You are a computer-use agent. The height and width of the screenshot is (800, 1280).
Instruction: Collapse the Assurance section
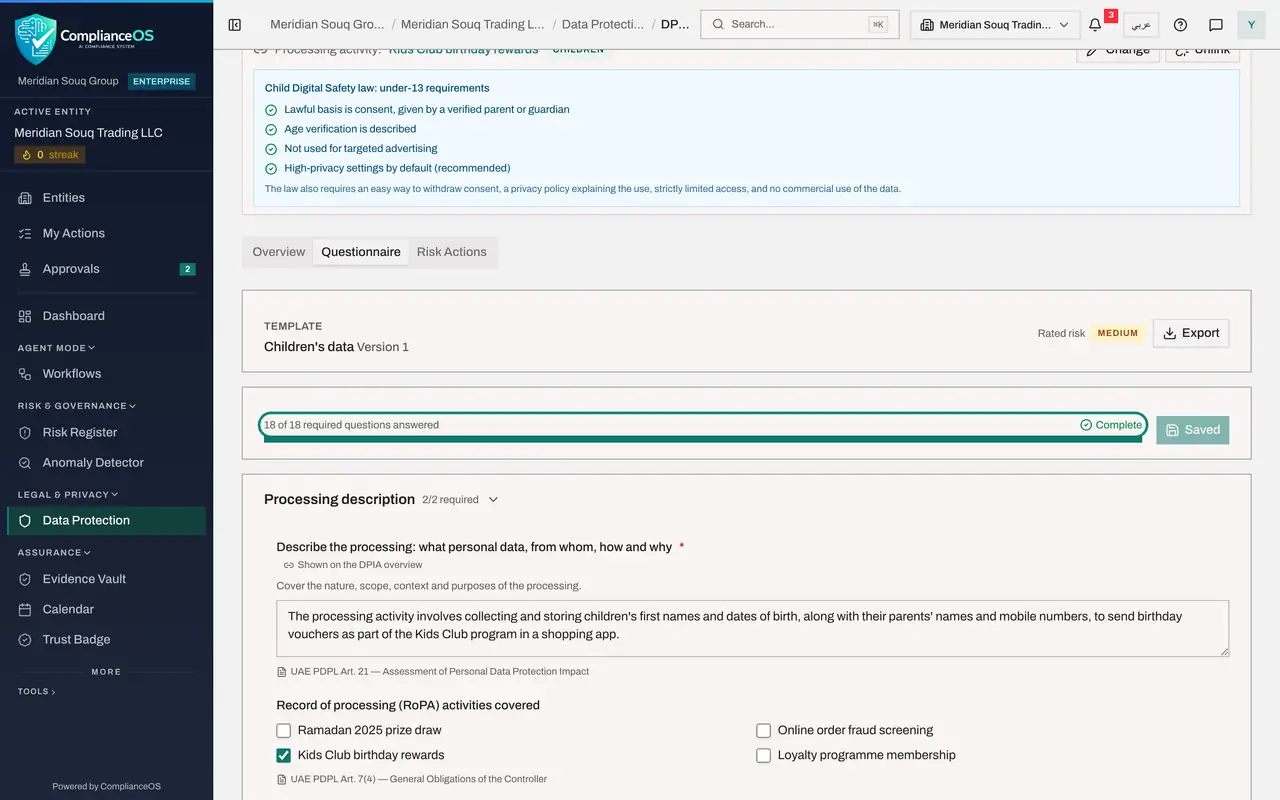pos(54,552)
